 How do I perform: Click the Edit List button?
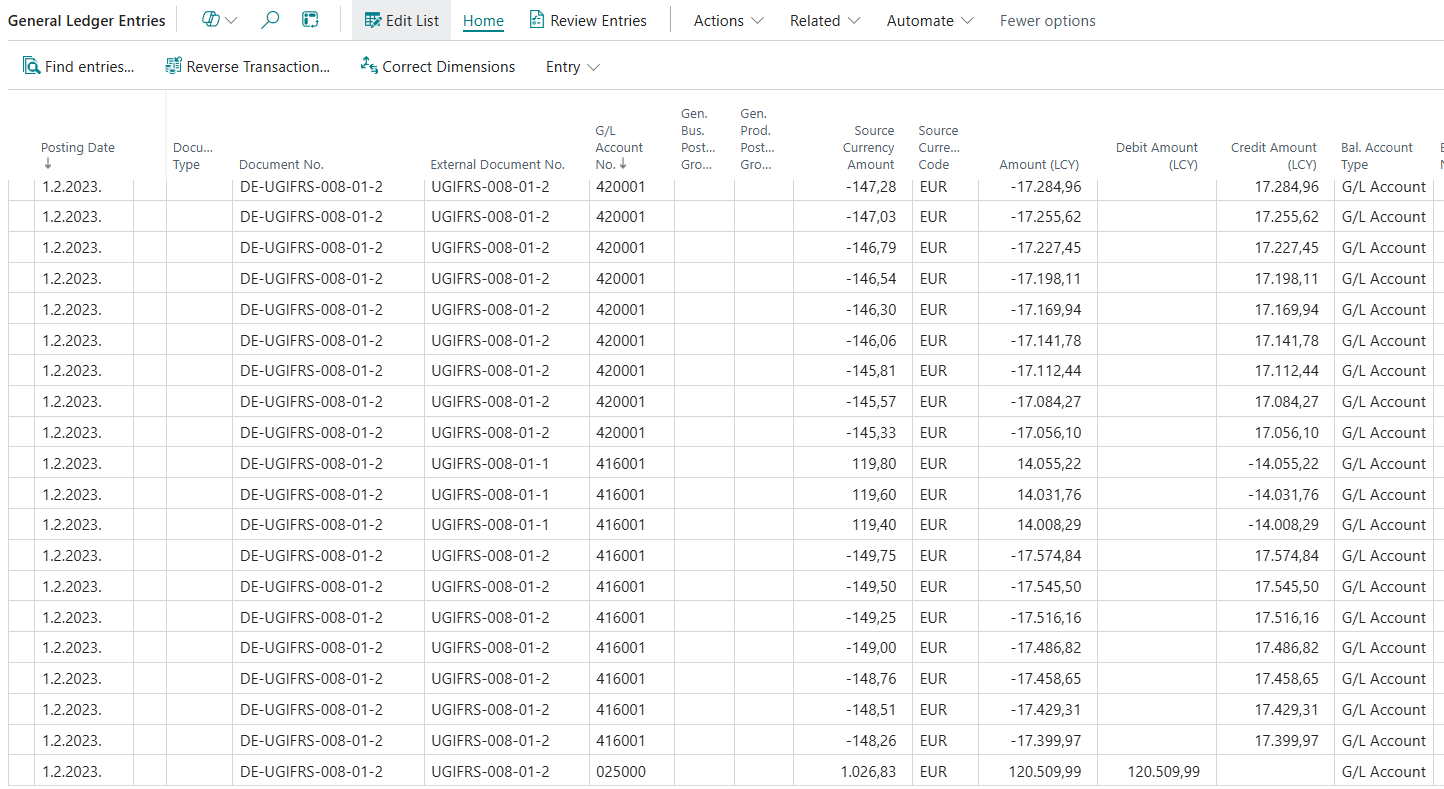[x=401, y=20]
